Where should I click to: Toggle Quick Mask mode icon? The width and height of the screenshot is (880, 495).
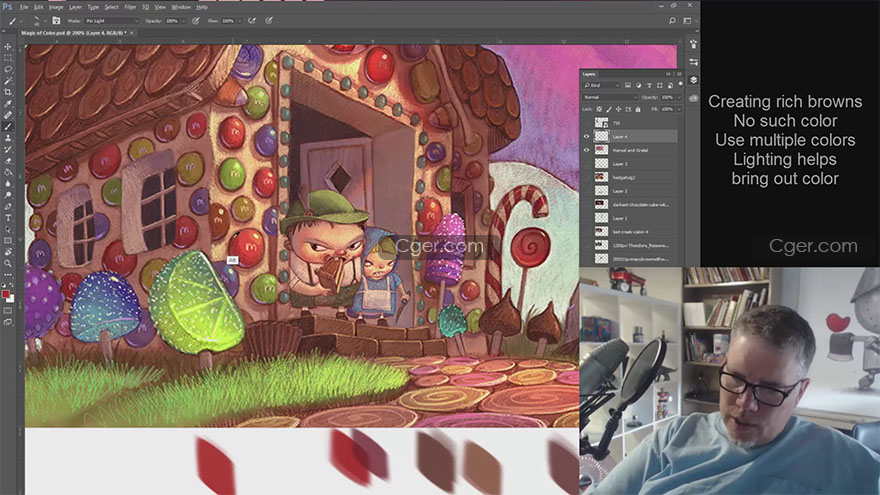8,310
